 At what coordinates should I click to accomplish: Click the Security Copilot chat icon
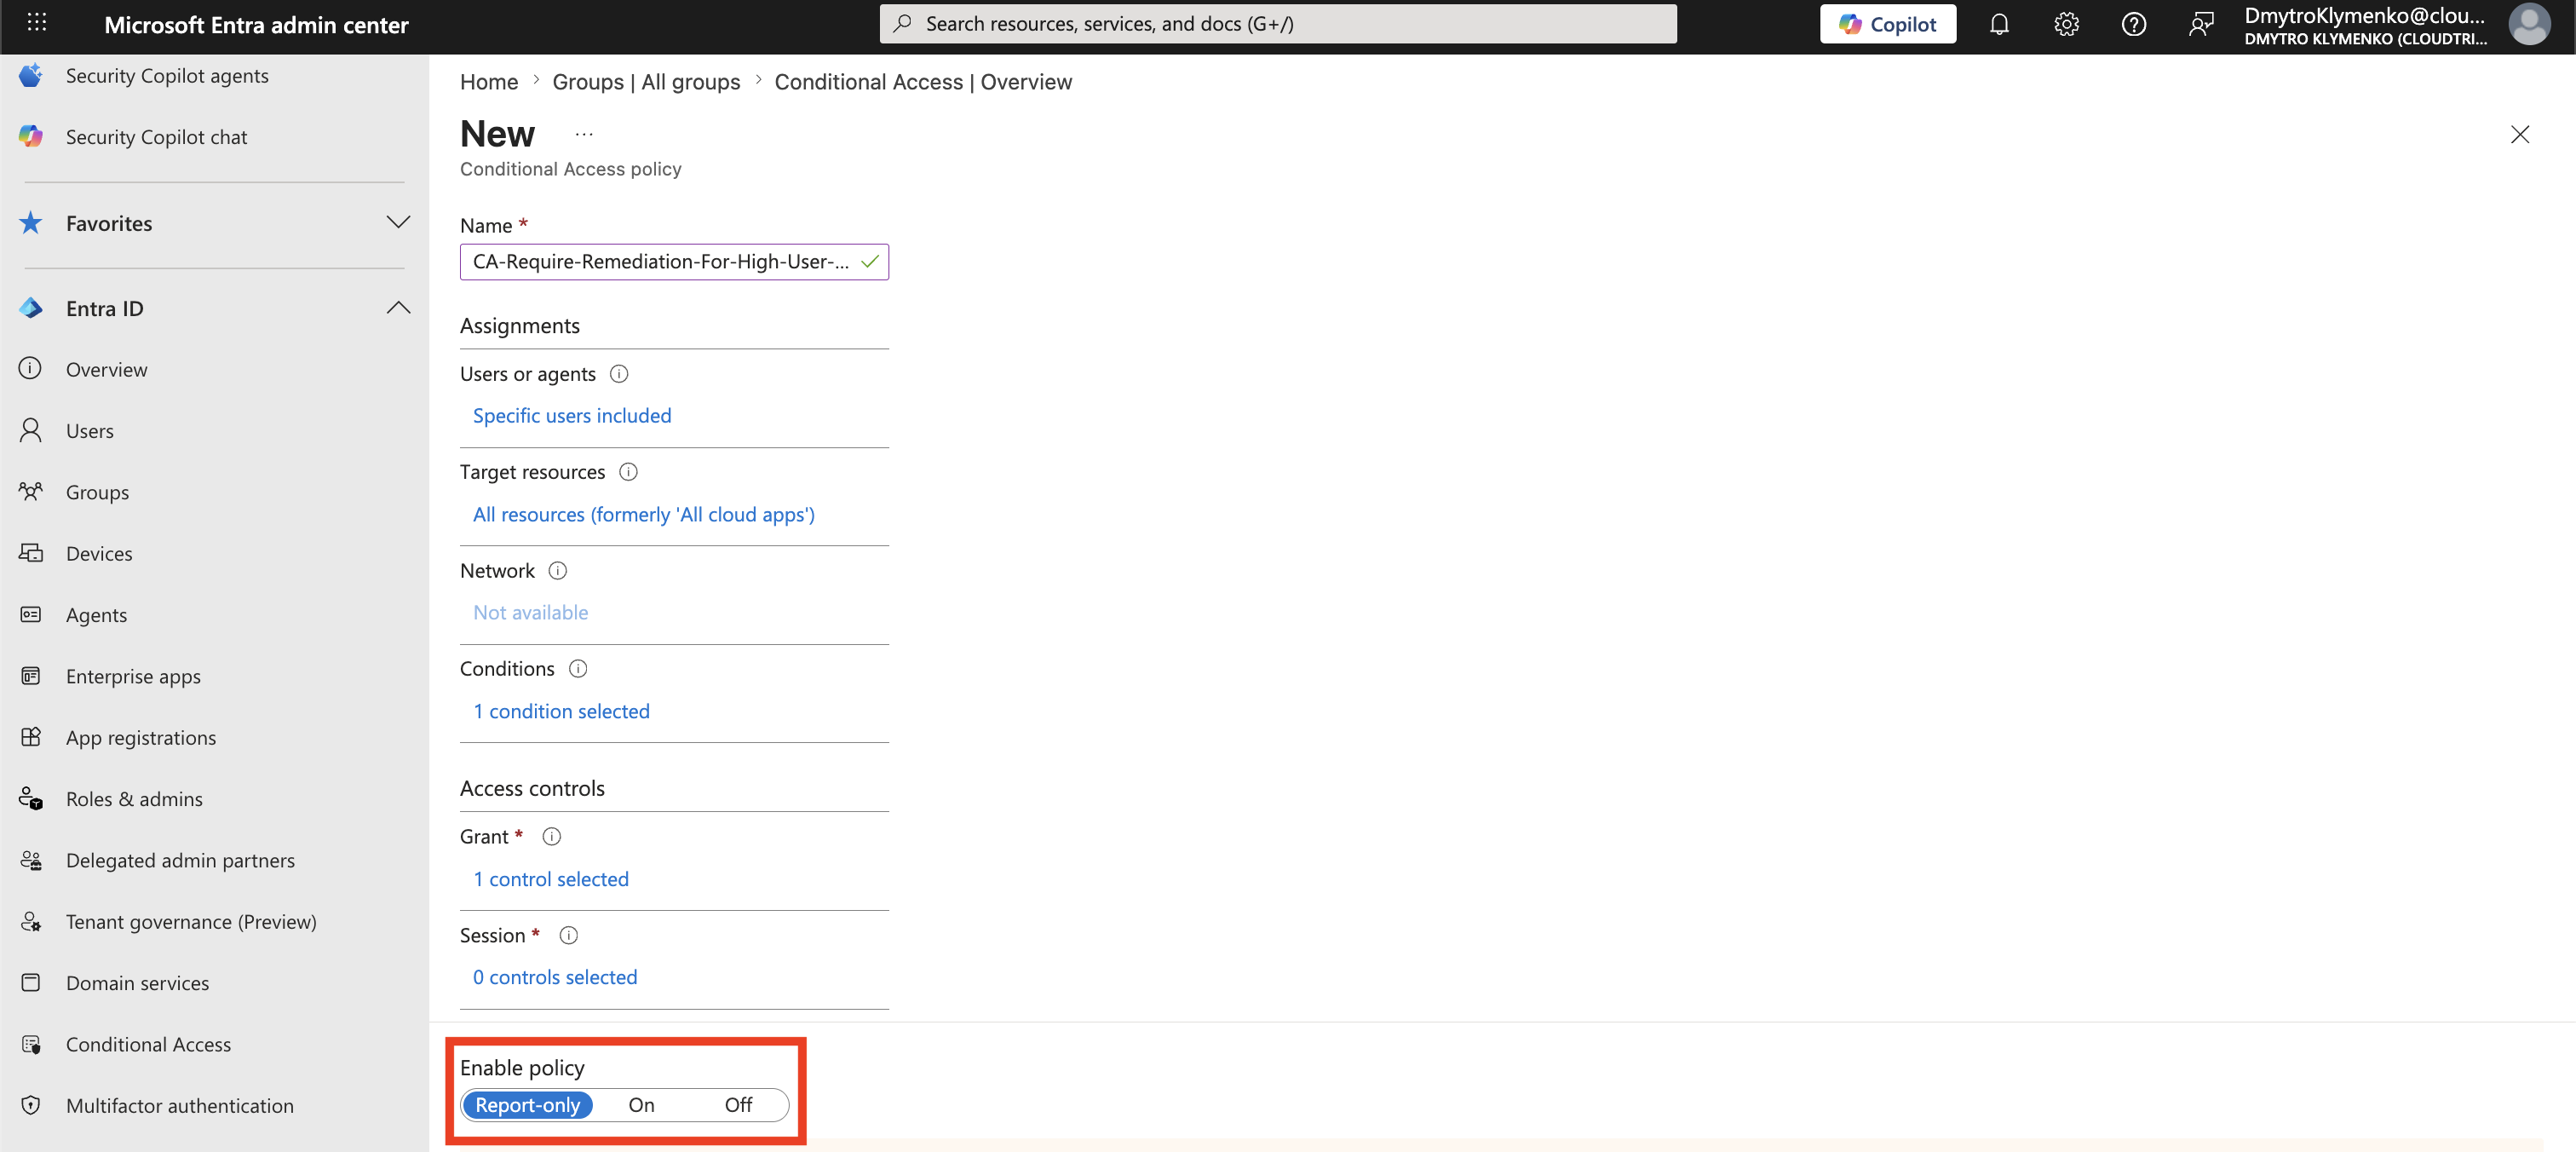click(x=31, y=136)
